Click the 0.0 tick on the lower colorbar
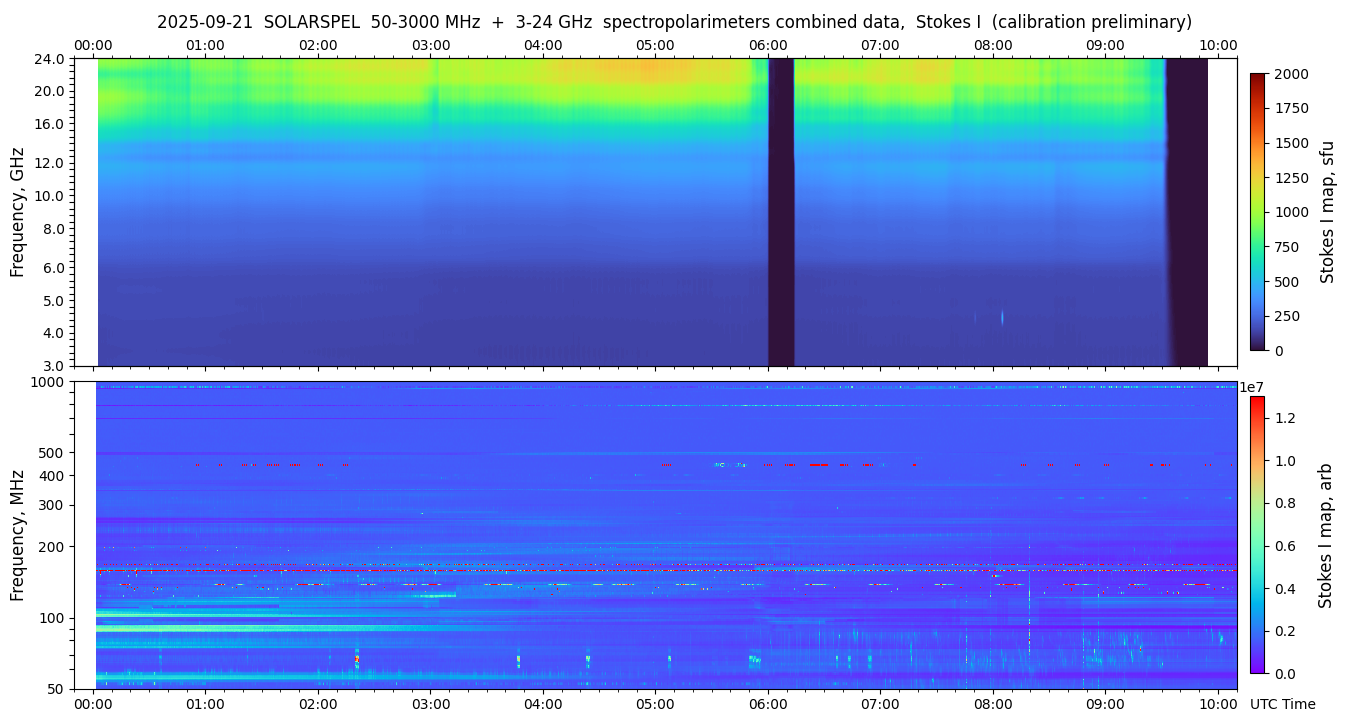Screen dimensions: 1350x725 [x=1287, y=673]
